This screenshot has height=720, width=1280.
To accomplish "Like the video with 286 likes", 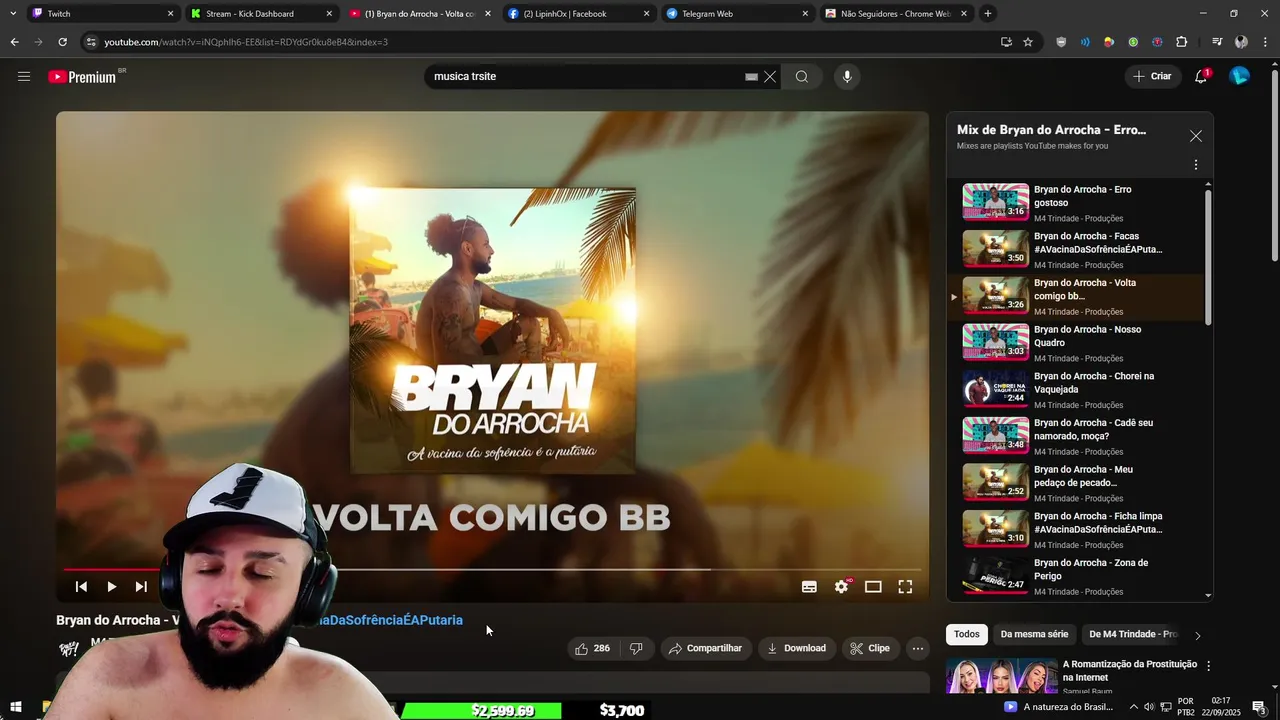I will click(592, 648).
